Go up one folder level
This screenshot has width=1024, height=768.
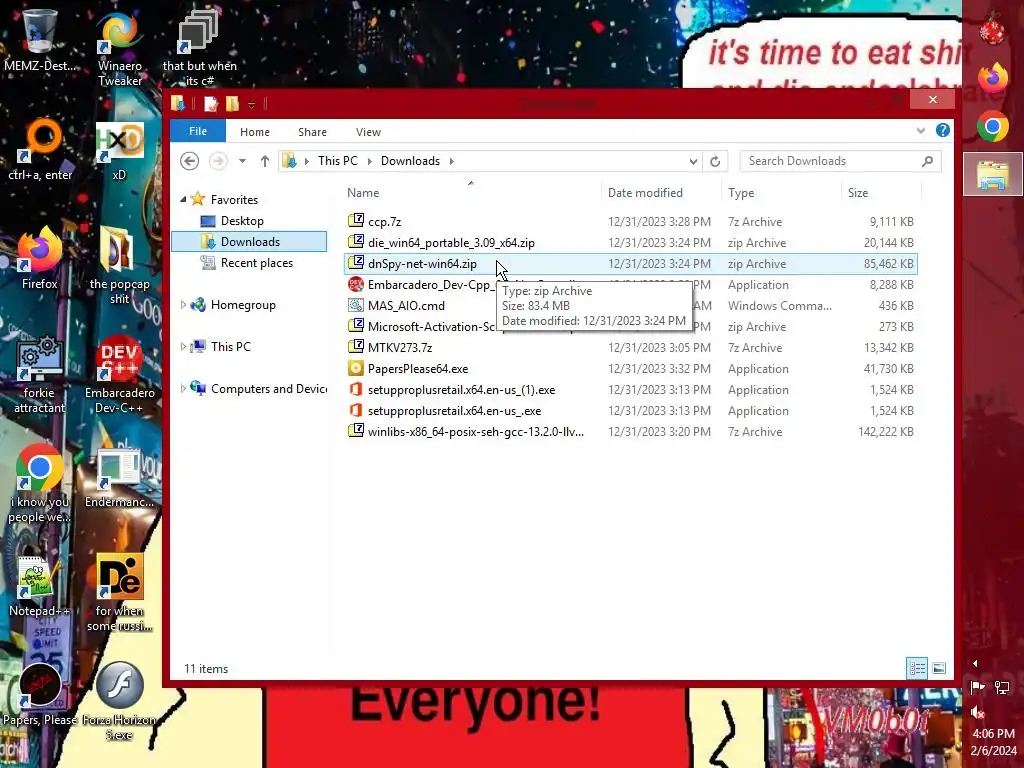pyautogui.click(x=264, y=161)
